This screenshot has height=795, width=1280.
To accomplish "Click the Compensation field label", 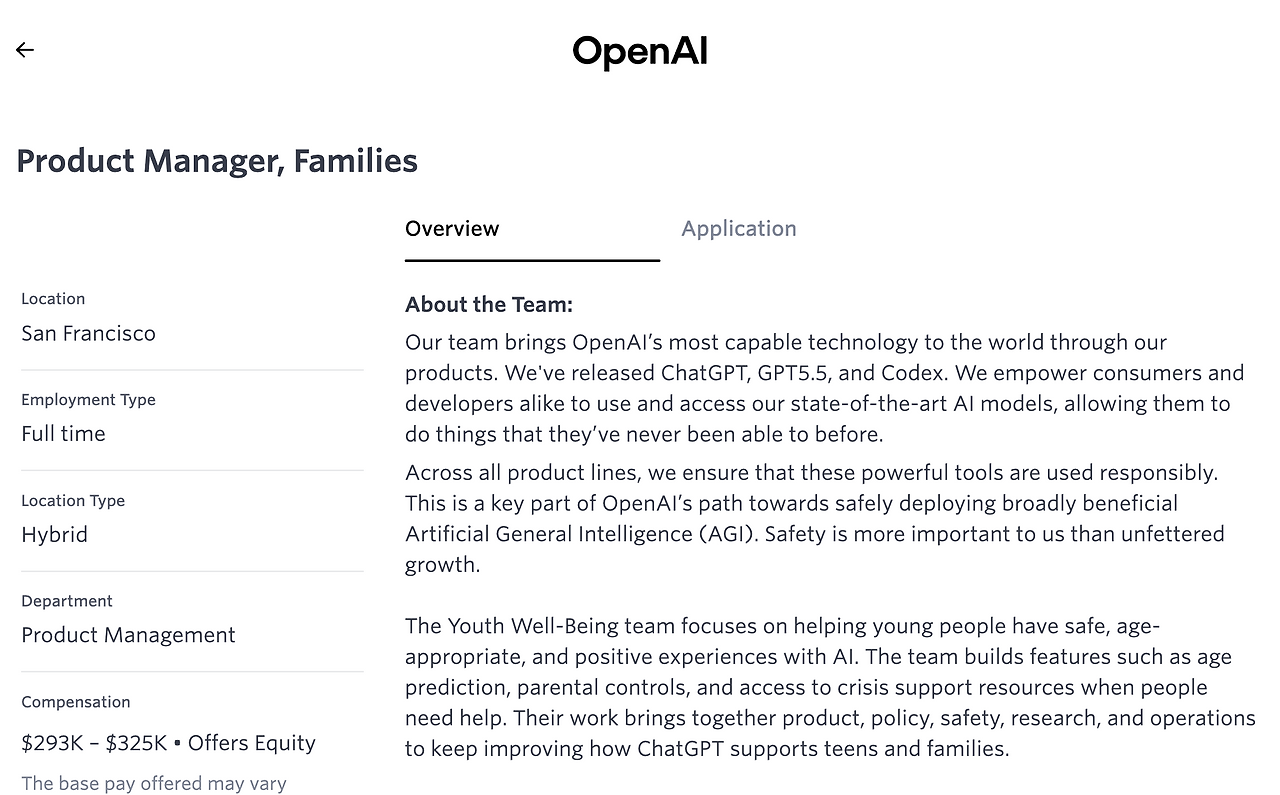I will pyautogui.click(x=76, y=702).
